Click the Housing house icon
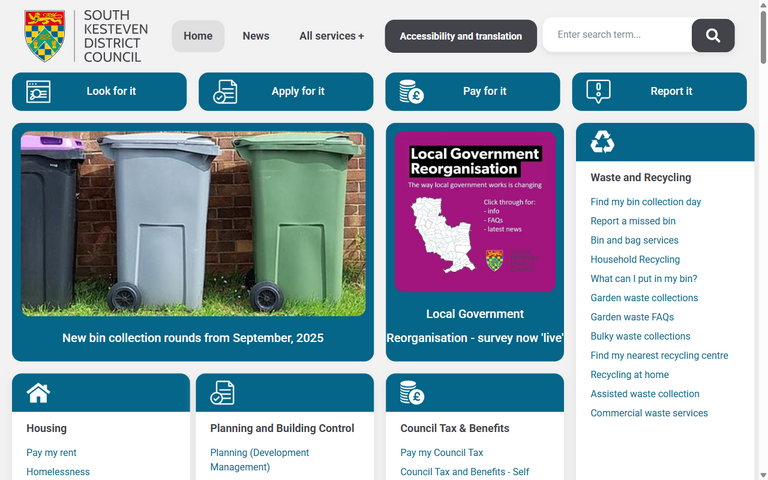This screenshot has height=480, width=768. (x=38, y=393)
